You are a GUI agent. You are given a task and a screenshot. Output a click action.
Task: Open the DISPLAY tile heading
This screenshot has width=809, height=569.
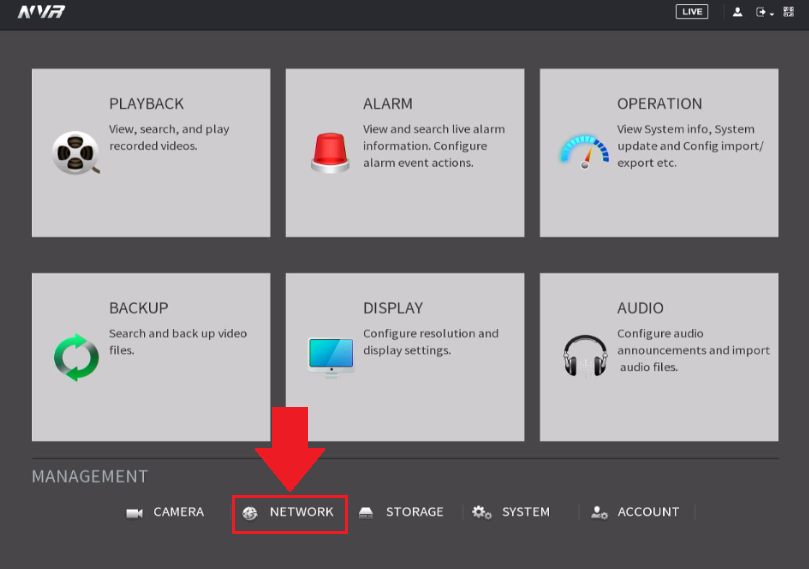pyautogui.click(x=393, y=308)
